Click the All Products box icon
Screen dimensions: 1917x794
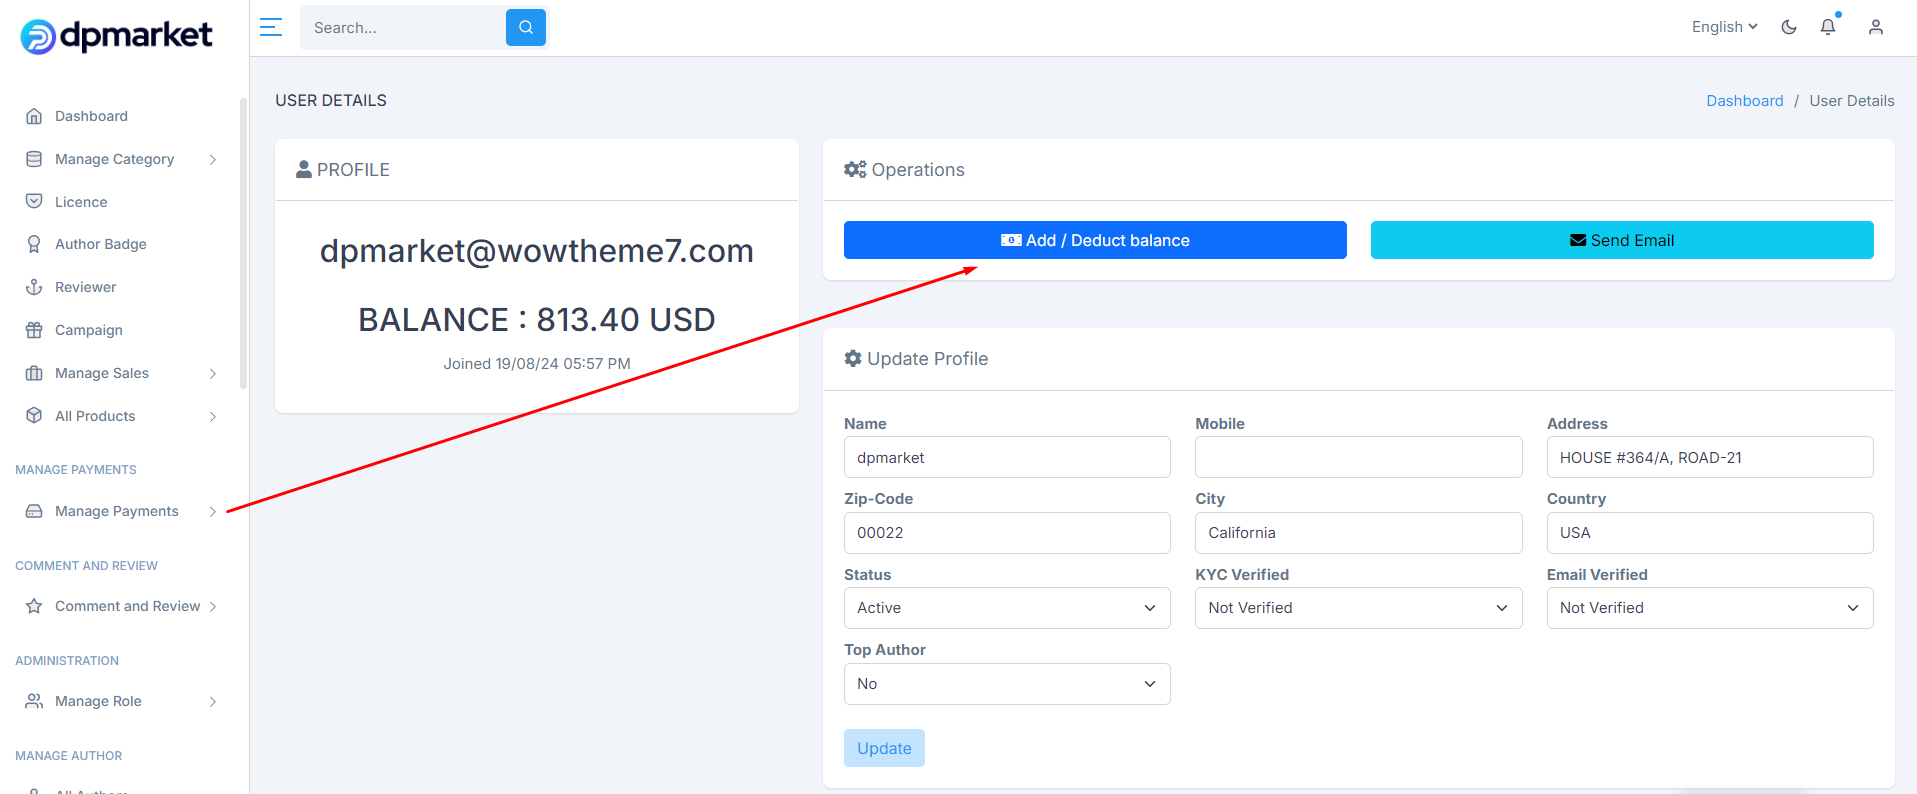[34, 415]
